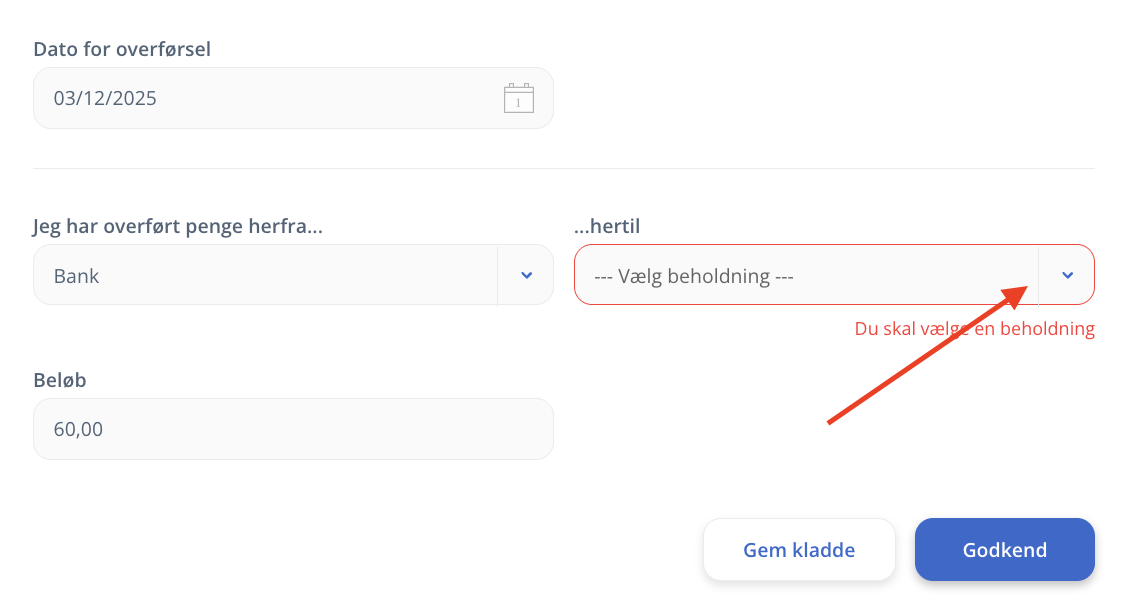Focus the Beløb amount input field
The width and height of the screenshot is (1126, 612).
coord(293,429)
